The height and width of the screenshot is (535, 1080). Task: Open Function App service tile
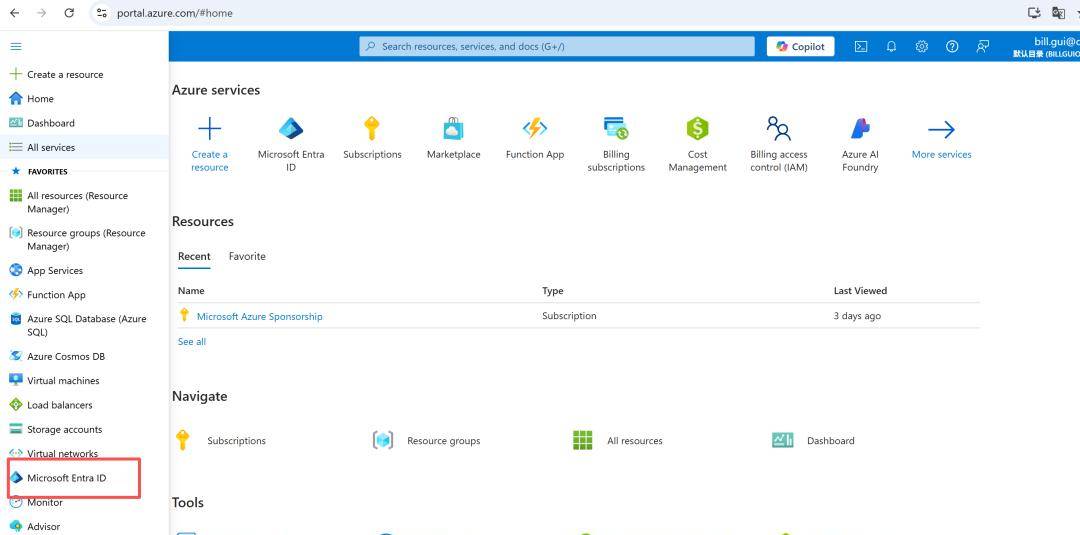tap(534, 139)
